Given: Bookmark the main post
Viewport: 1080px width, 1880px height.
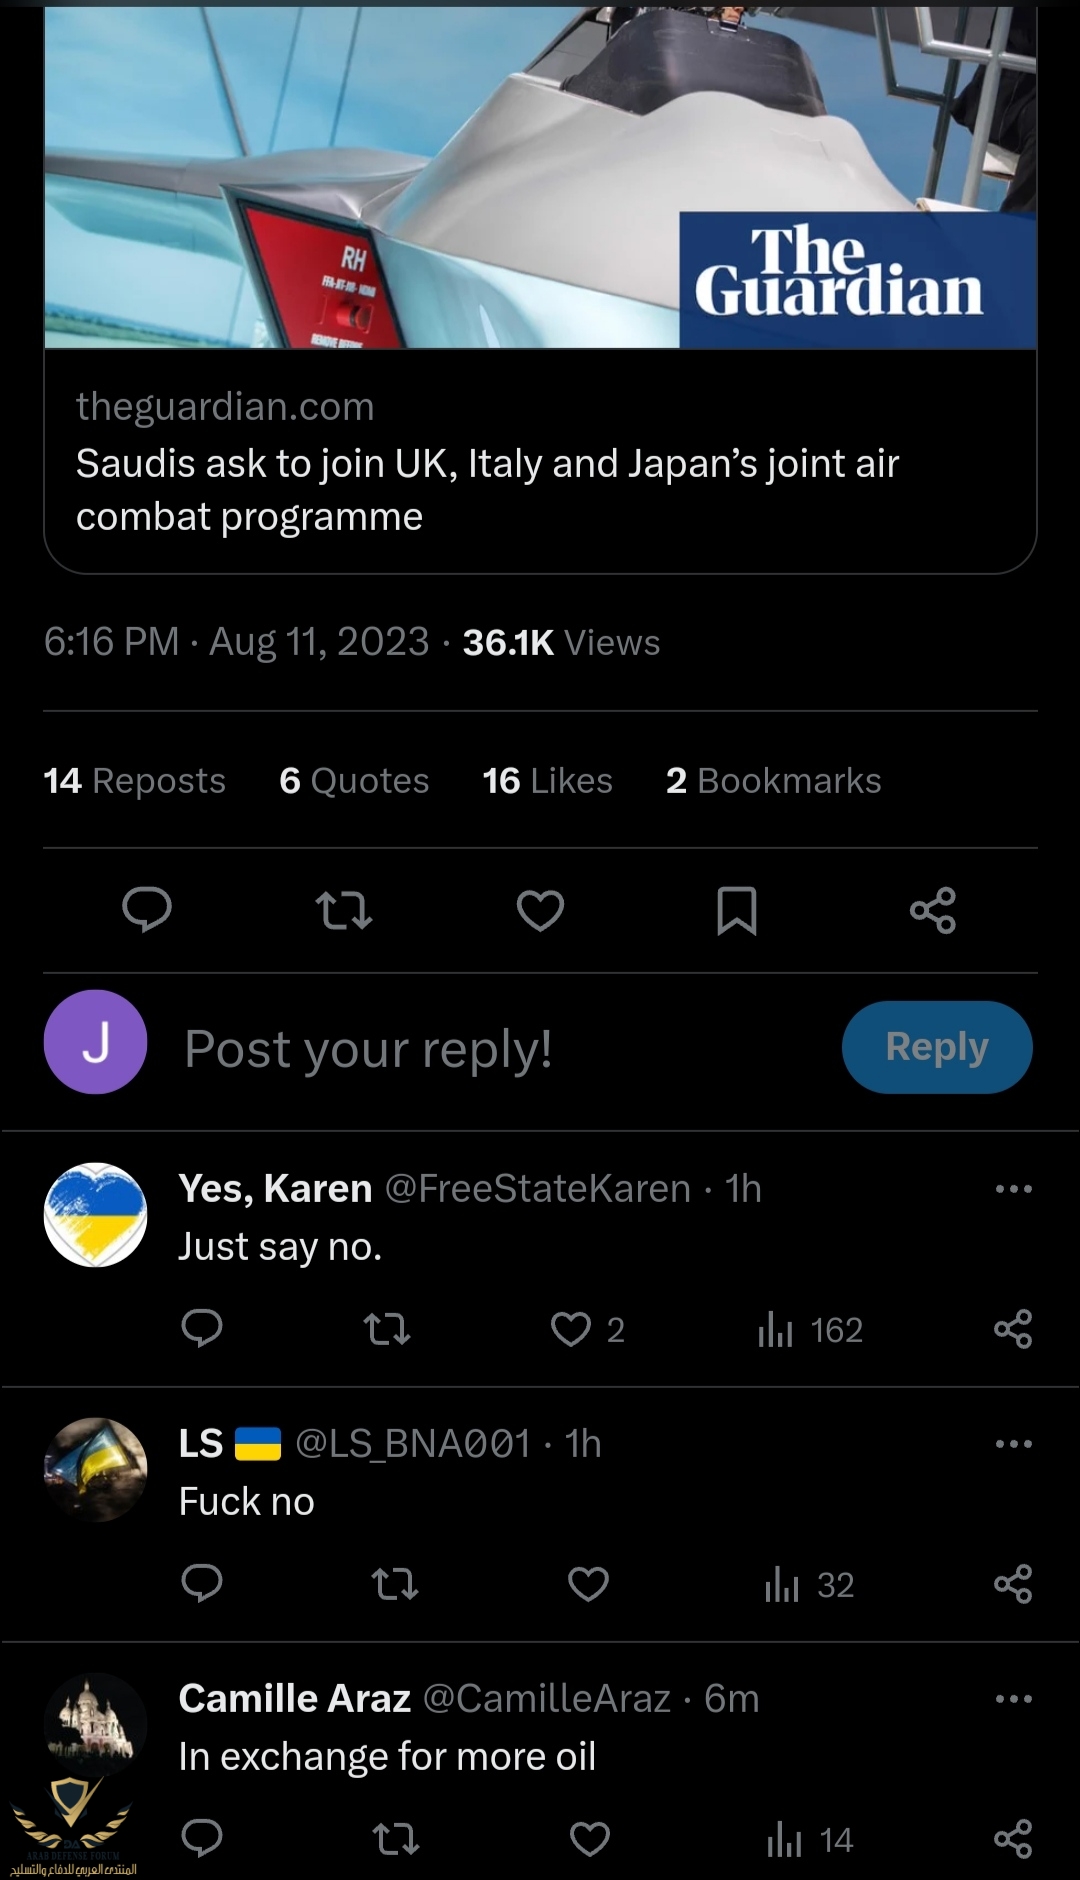Looking at the screenshot, I should click(x=737, y=911).
